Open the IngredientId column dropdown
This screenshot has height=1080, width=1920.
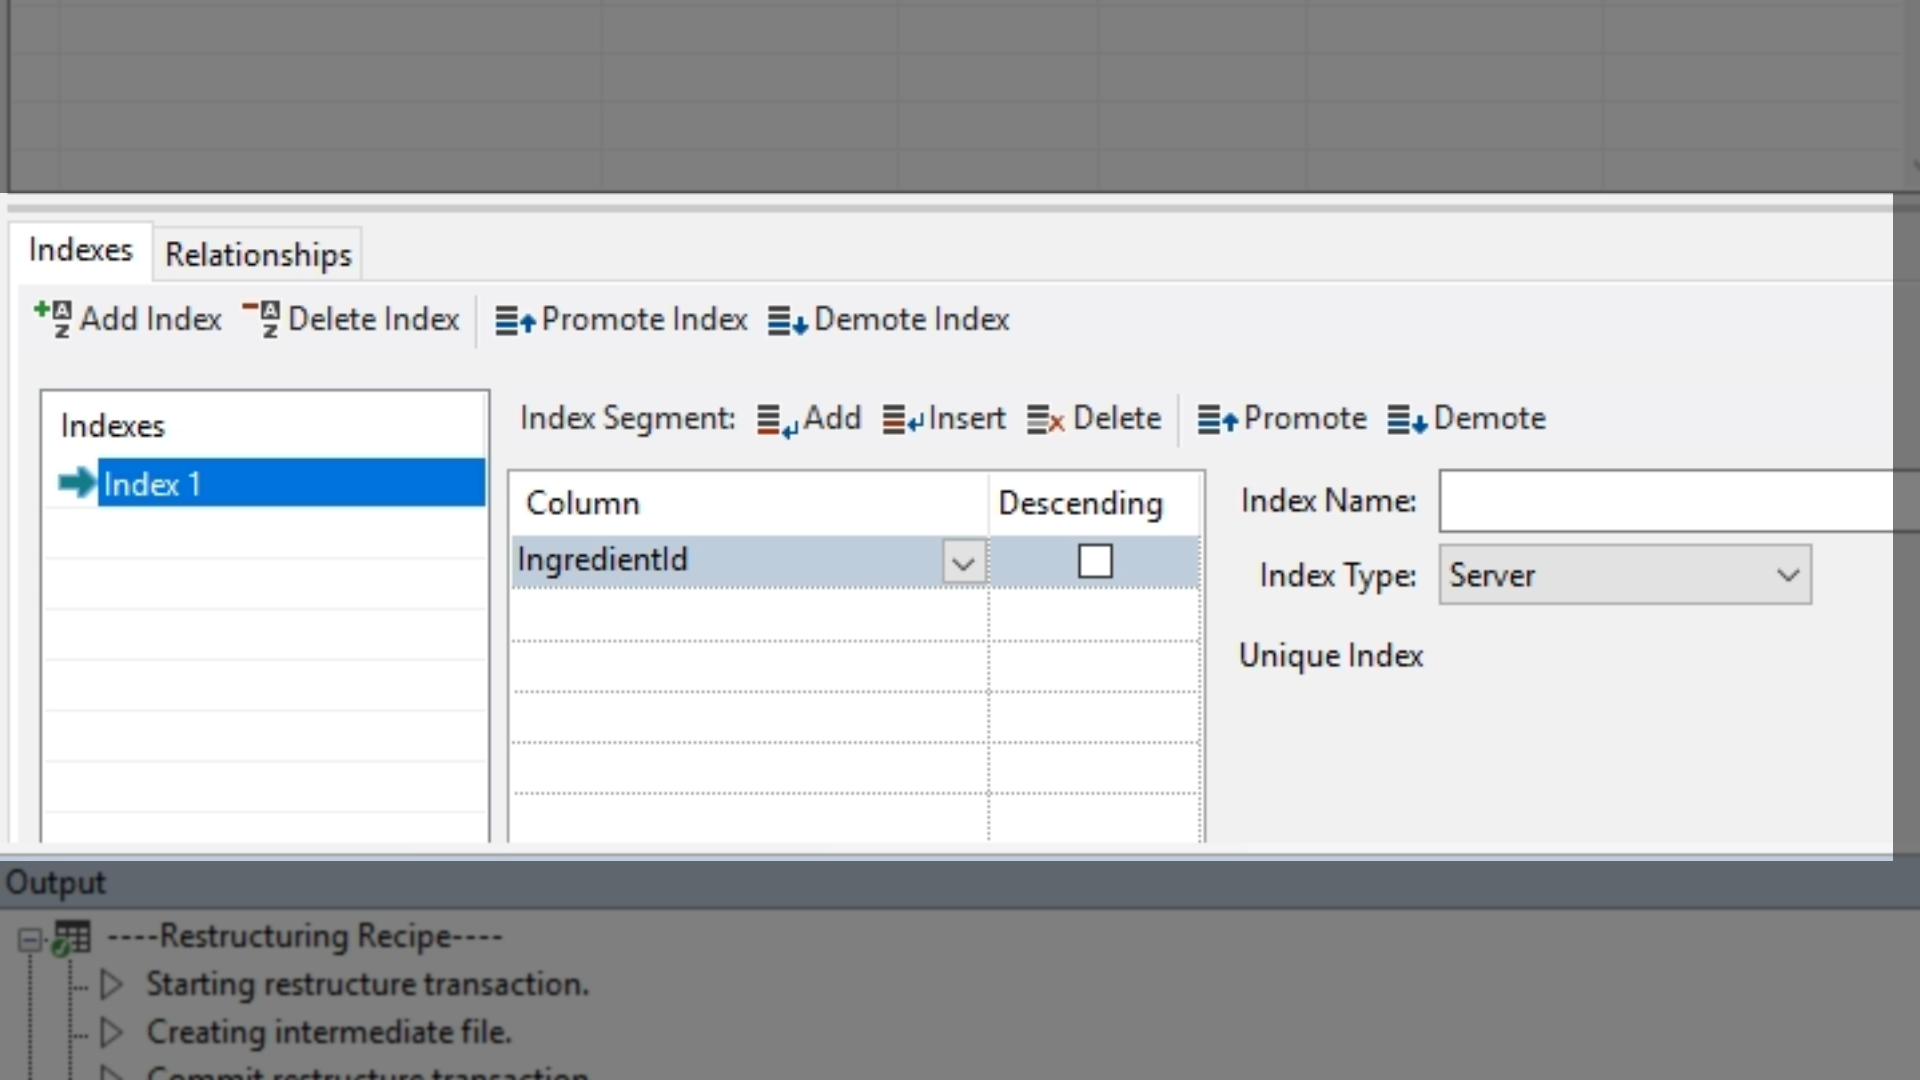tap(963, 563)
